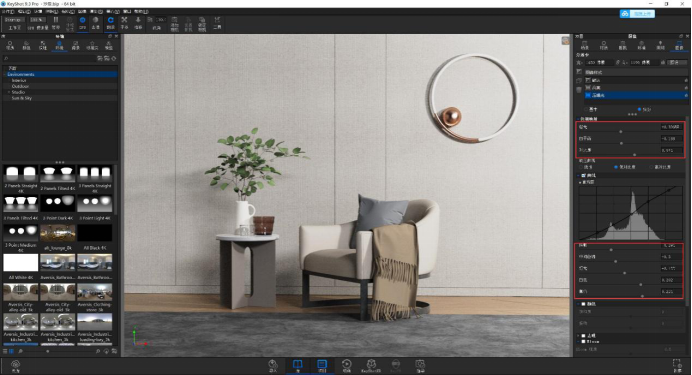The height and width of the screenshot is (375, 692).
Task: Select the 3 Point Dark 4K thumbnail
Action: click(58, 204)
